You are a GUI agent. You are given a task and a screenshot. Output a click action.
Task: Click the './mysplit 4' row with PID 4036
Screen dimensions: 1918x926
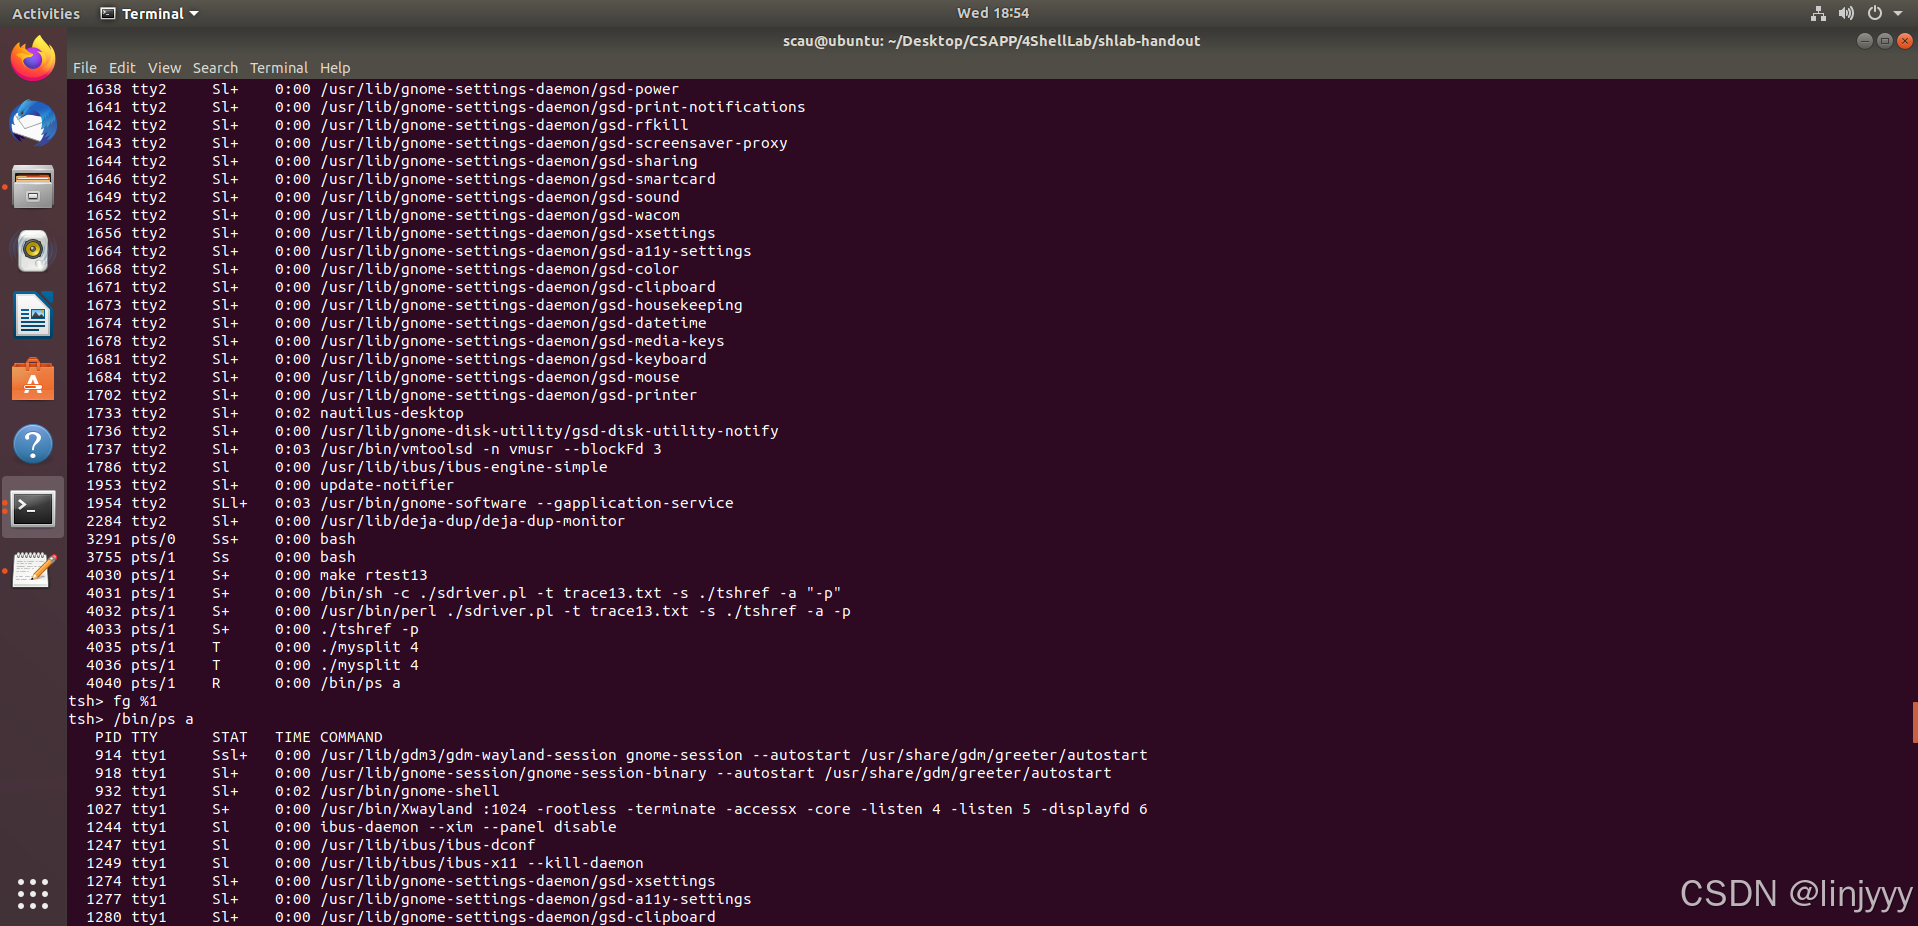(x=252, y=665)
